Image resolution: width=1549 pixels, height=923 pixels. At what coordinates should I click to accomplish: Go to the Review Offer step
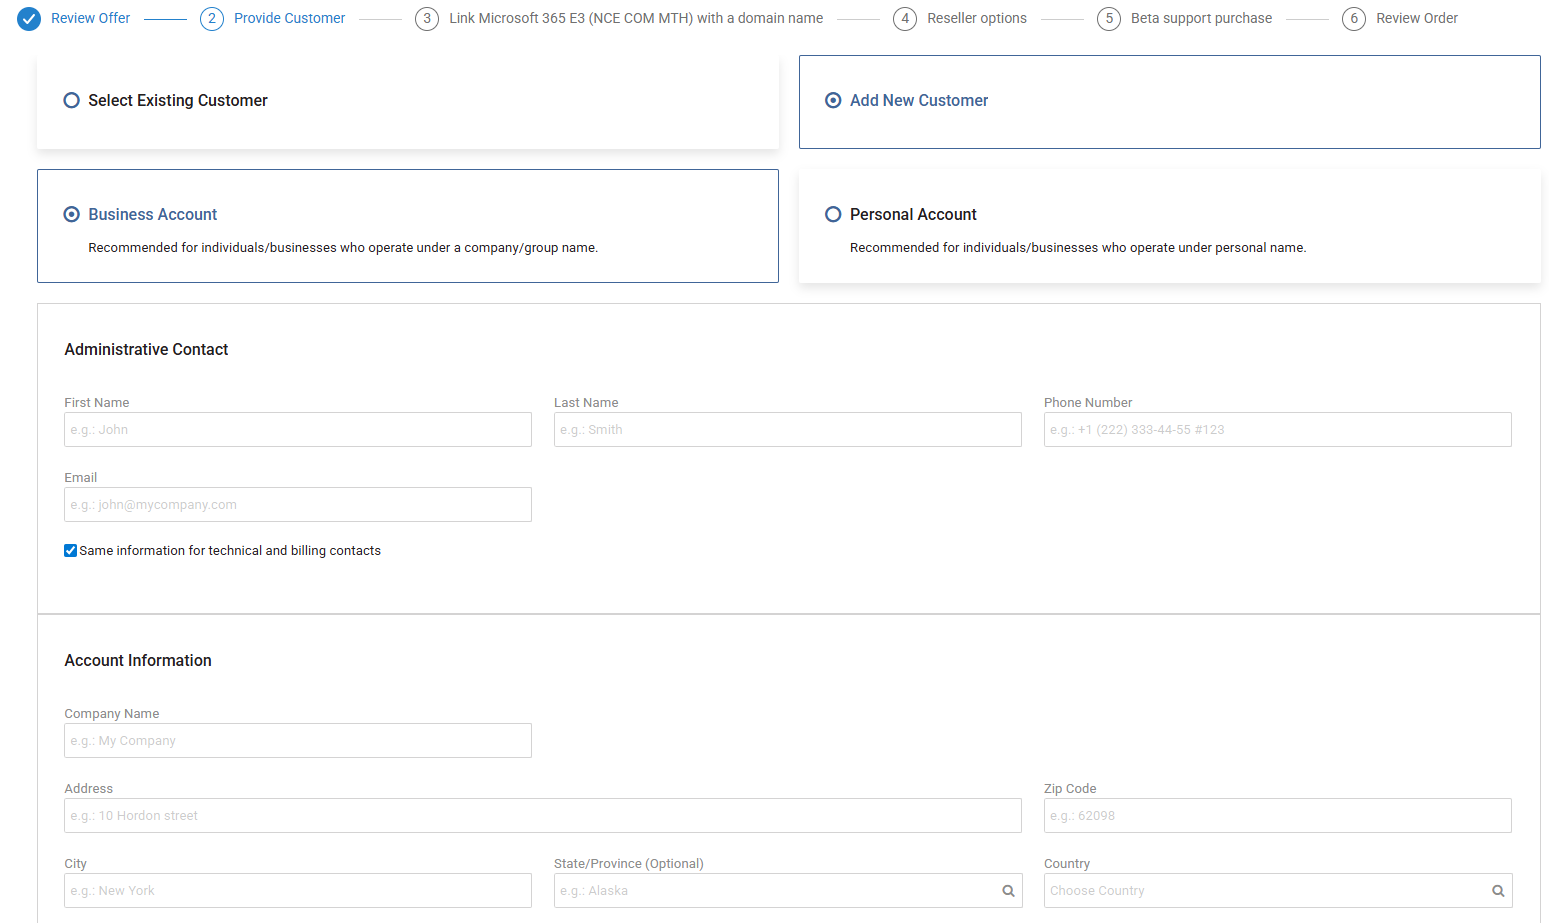coord(91,19)
